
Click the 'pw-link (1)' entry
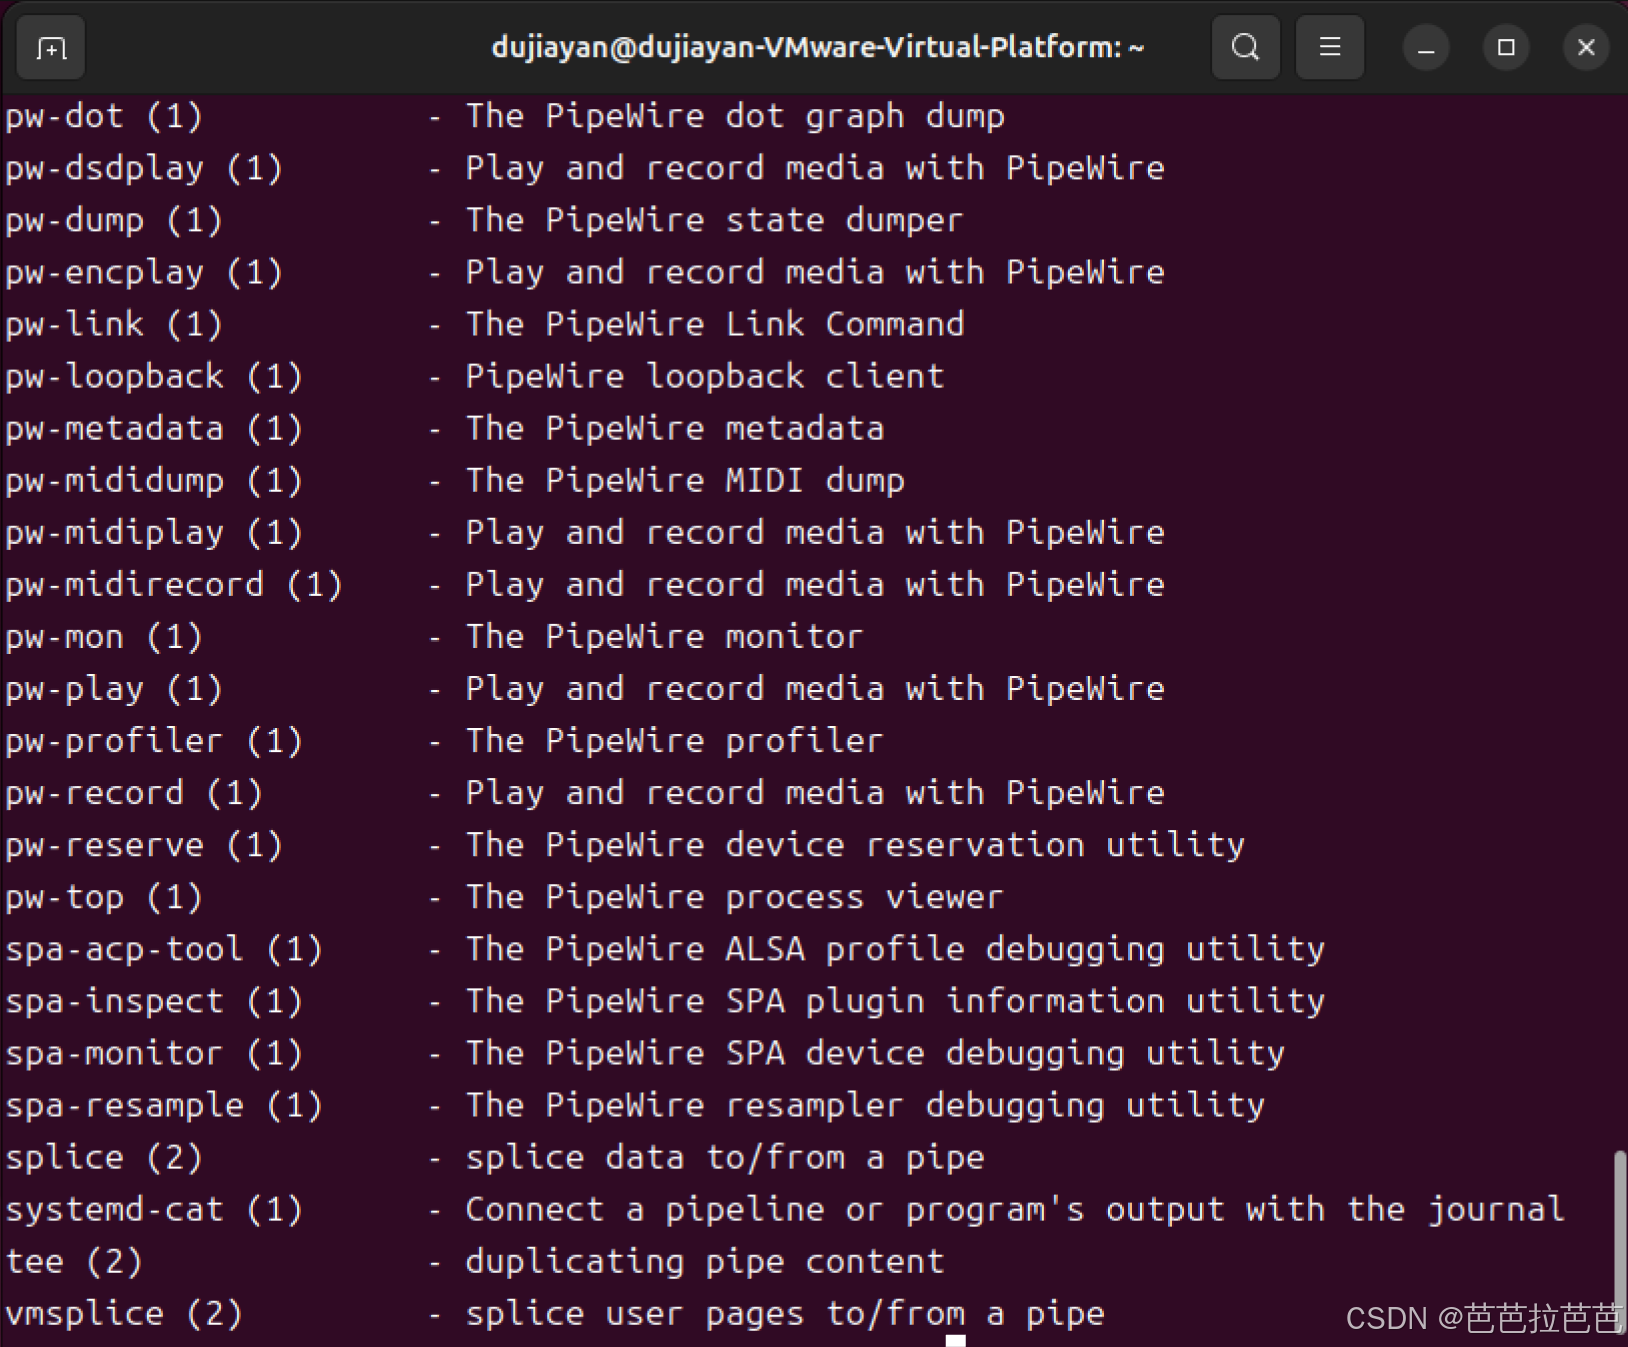point(114,325)
